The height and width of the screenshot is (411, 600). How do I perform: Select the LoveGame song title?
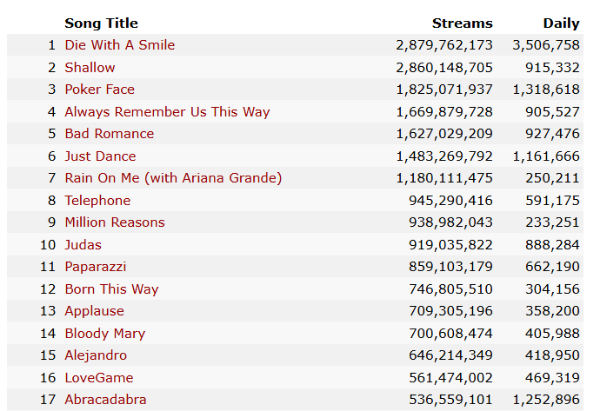pyautogui.click(x=99, y=377)
